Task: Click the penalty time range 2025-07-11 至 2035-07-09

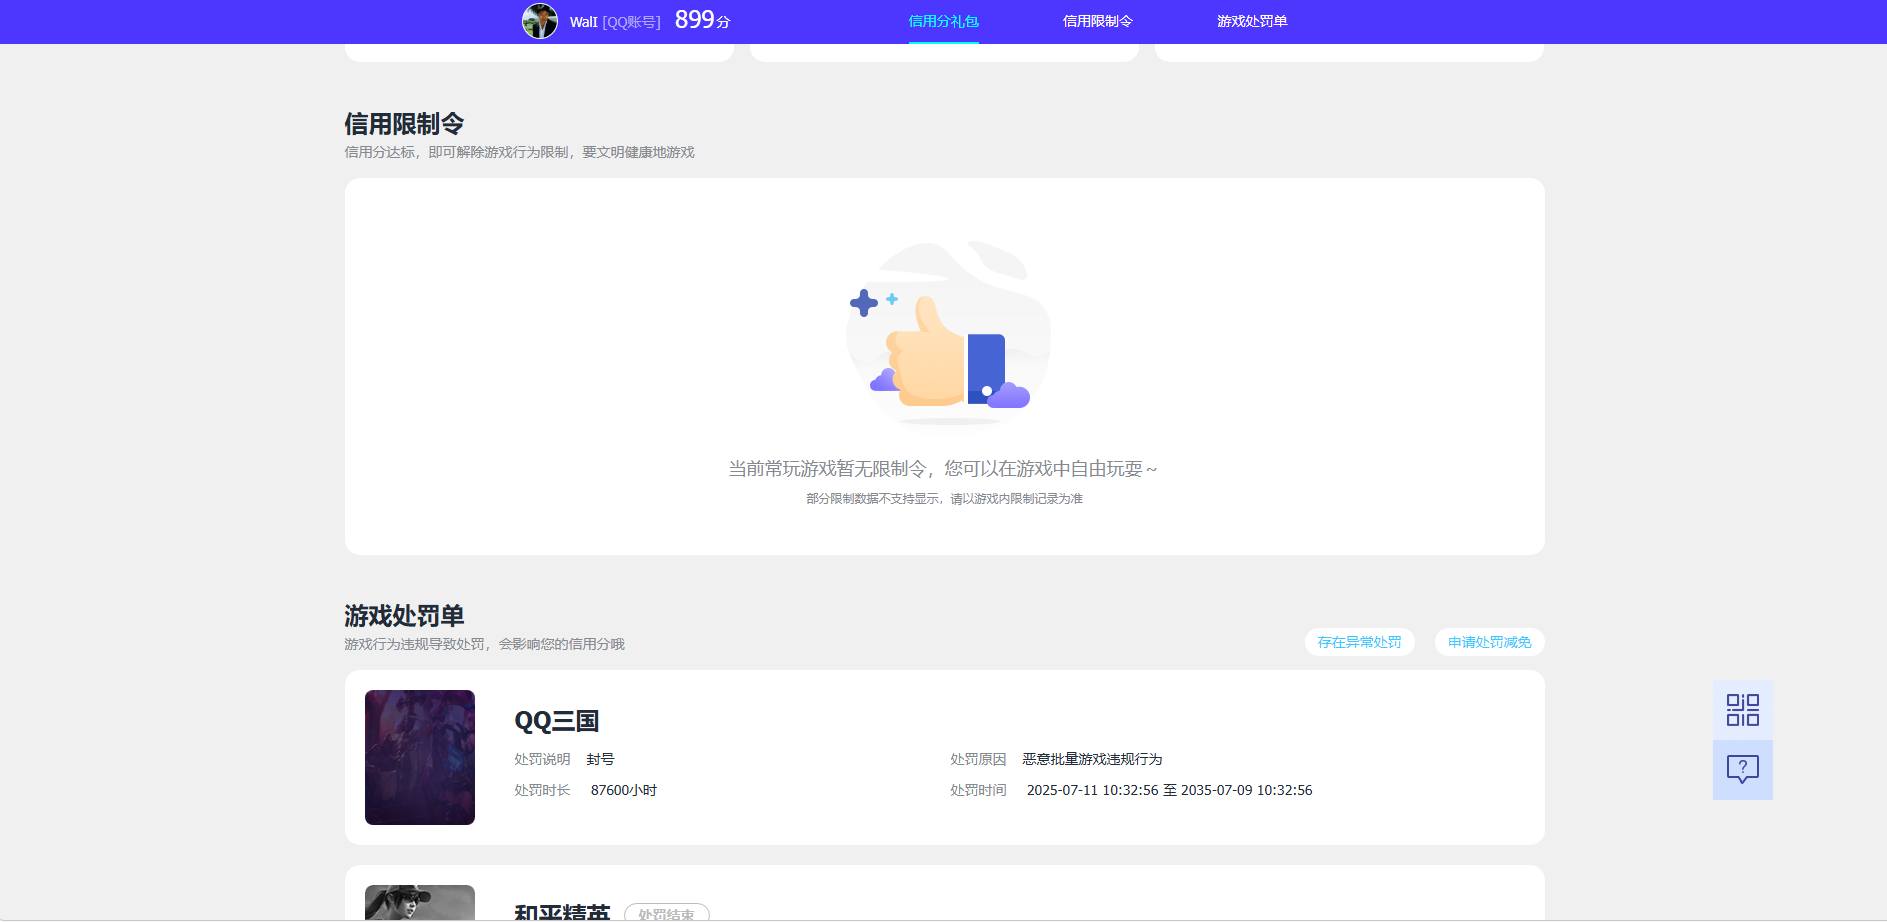Action: point(1169,790)
